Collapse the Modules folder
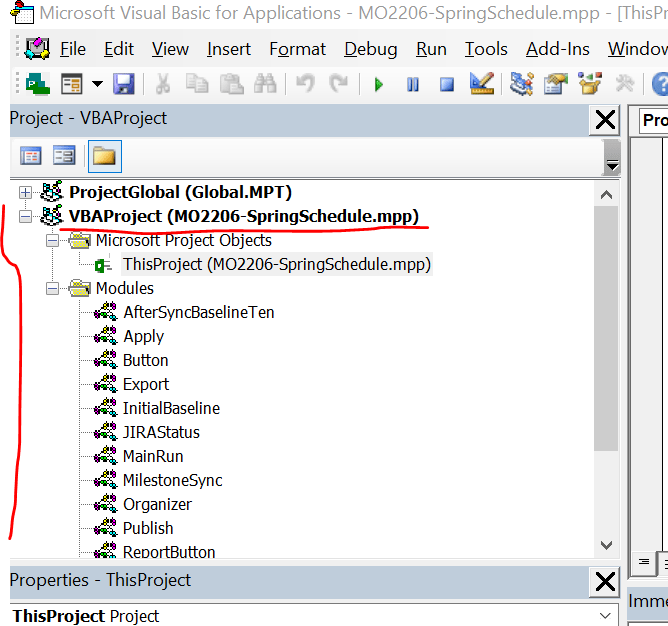Viewport: 668px width, 626px height. click(52, 288)
